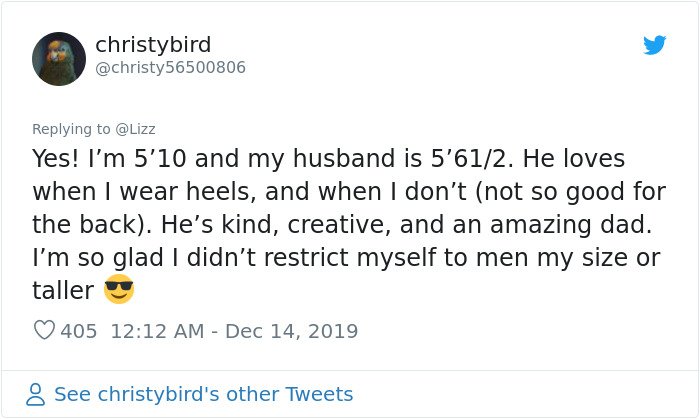Click the person silhouette icon in footer
The height and width of the screenshot is (419, 700).
tap(35, 394)
